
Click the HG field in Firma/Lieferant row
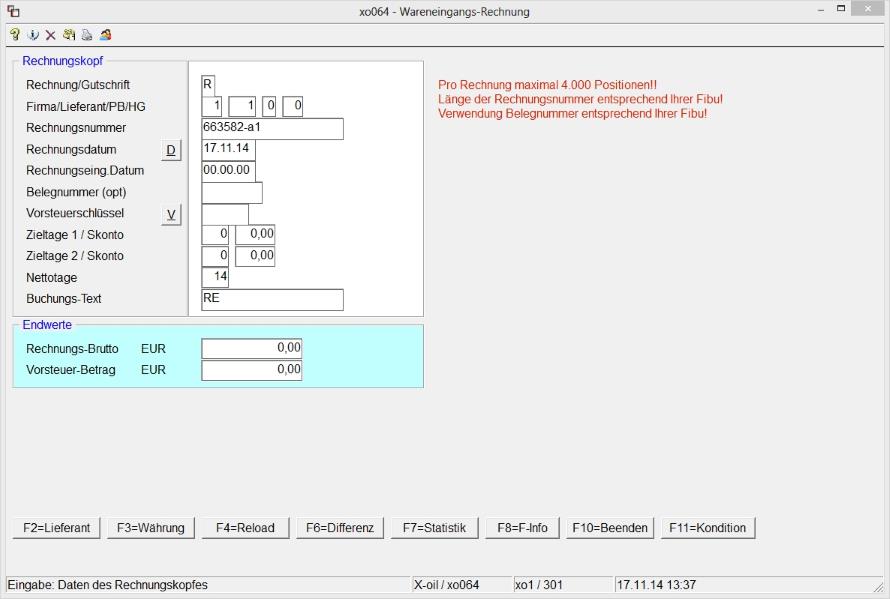[x=293, y=106]
